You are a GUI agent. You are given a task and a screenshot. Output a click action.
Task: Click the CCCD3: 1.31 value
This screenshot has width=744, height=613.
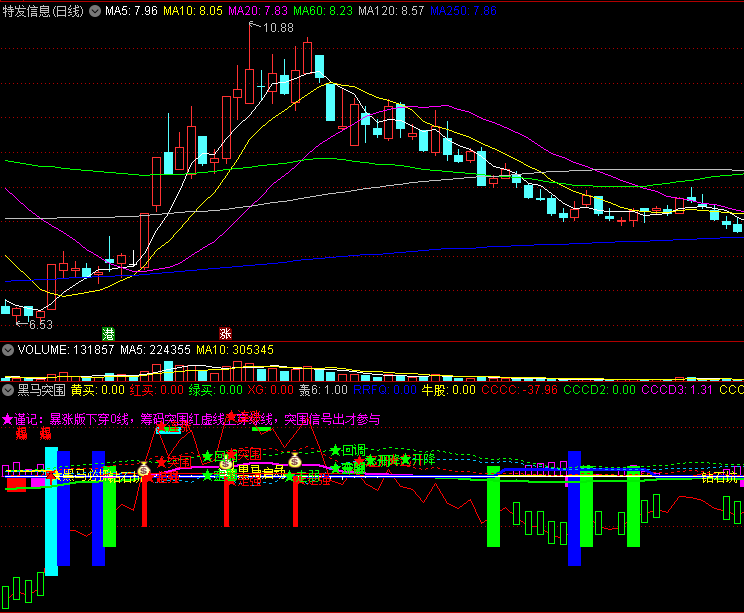click(677, 390)
